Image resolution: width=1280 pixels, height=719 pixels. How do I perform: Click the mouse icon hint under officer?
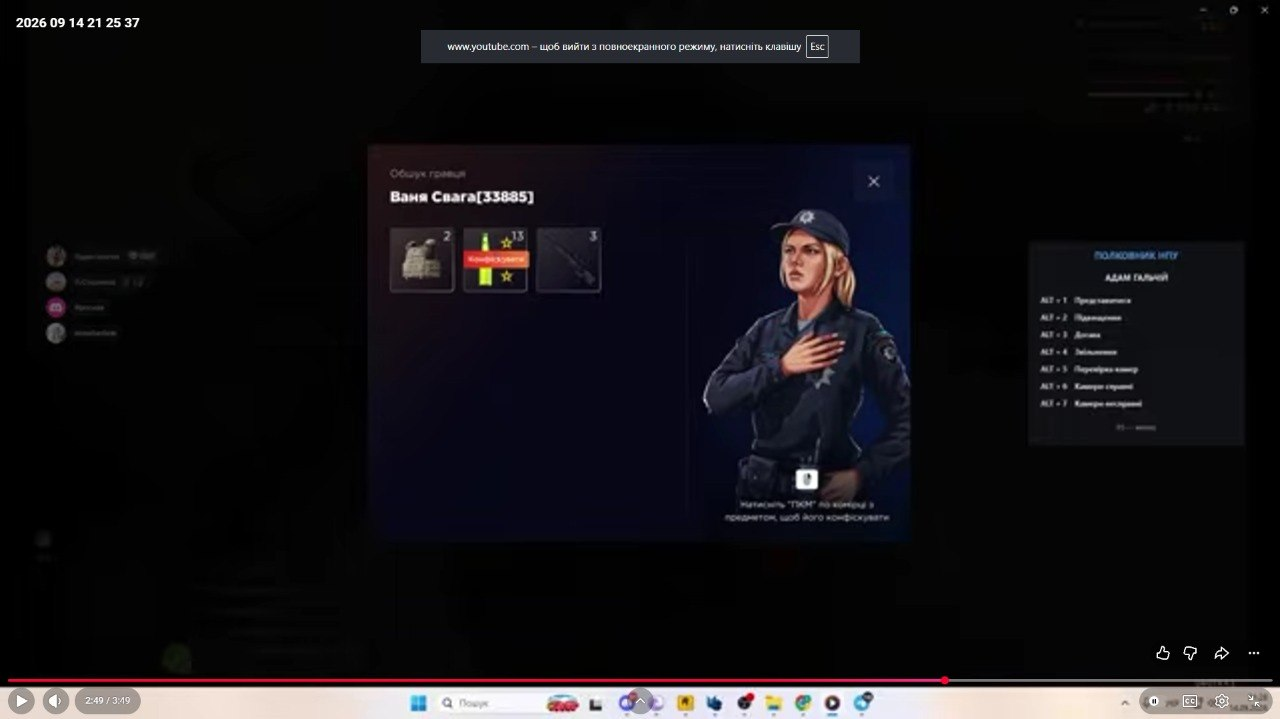click(x=807, y=479)
